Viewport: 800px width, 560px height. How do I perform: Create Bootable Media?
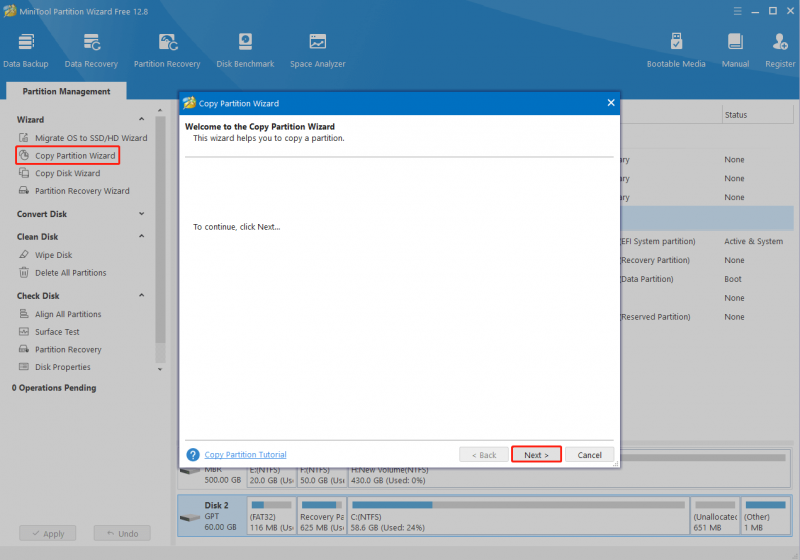pyautogui.click(x=676, y=50)
